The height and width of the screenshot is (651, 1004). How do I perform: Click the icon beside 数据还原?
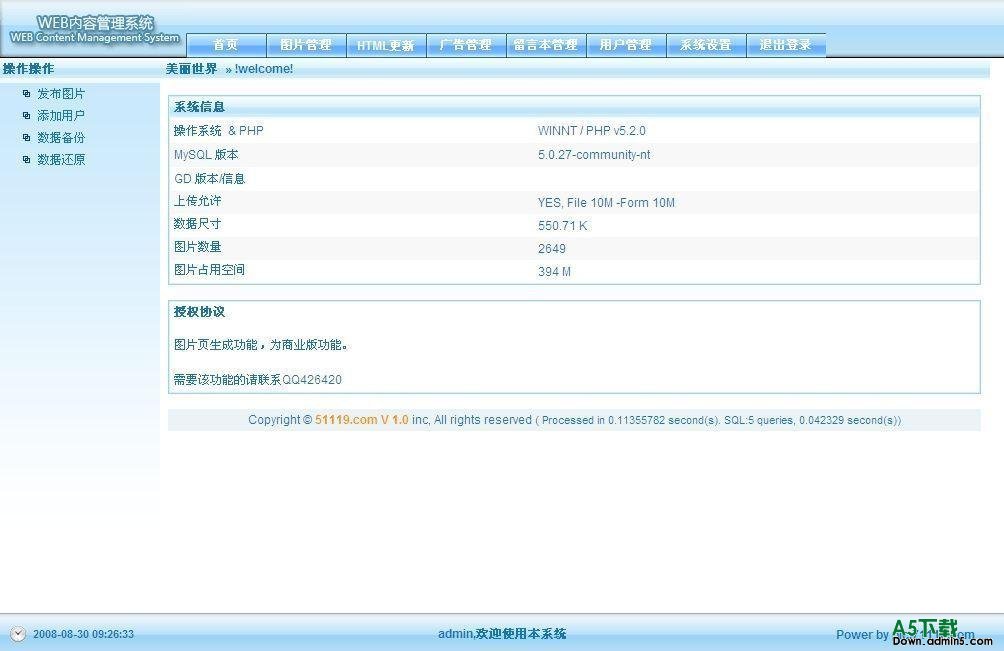coord(26,159)
